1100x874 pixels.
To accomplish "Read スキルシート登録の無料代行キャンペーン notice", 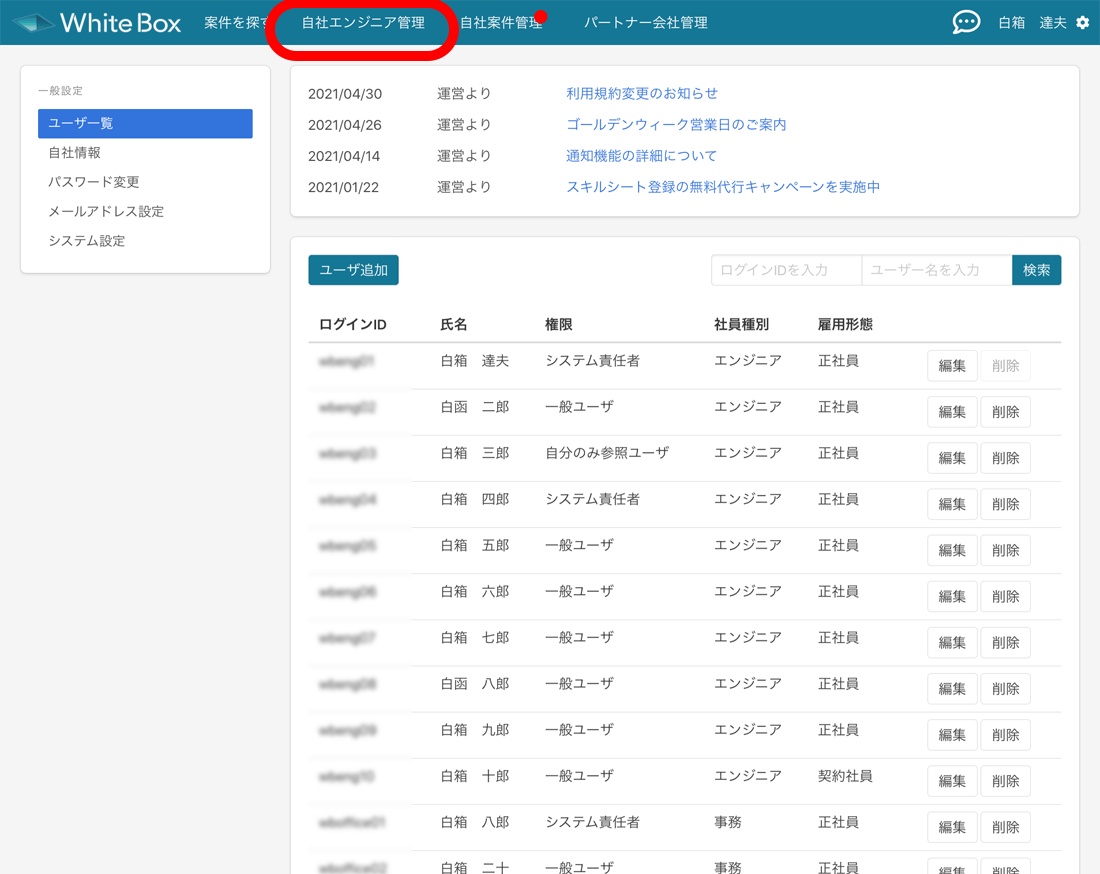I will [x=723, y=187].
